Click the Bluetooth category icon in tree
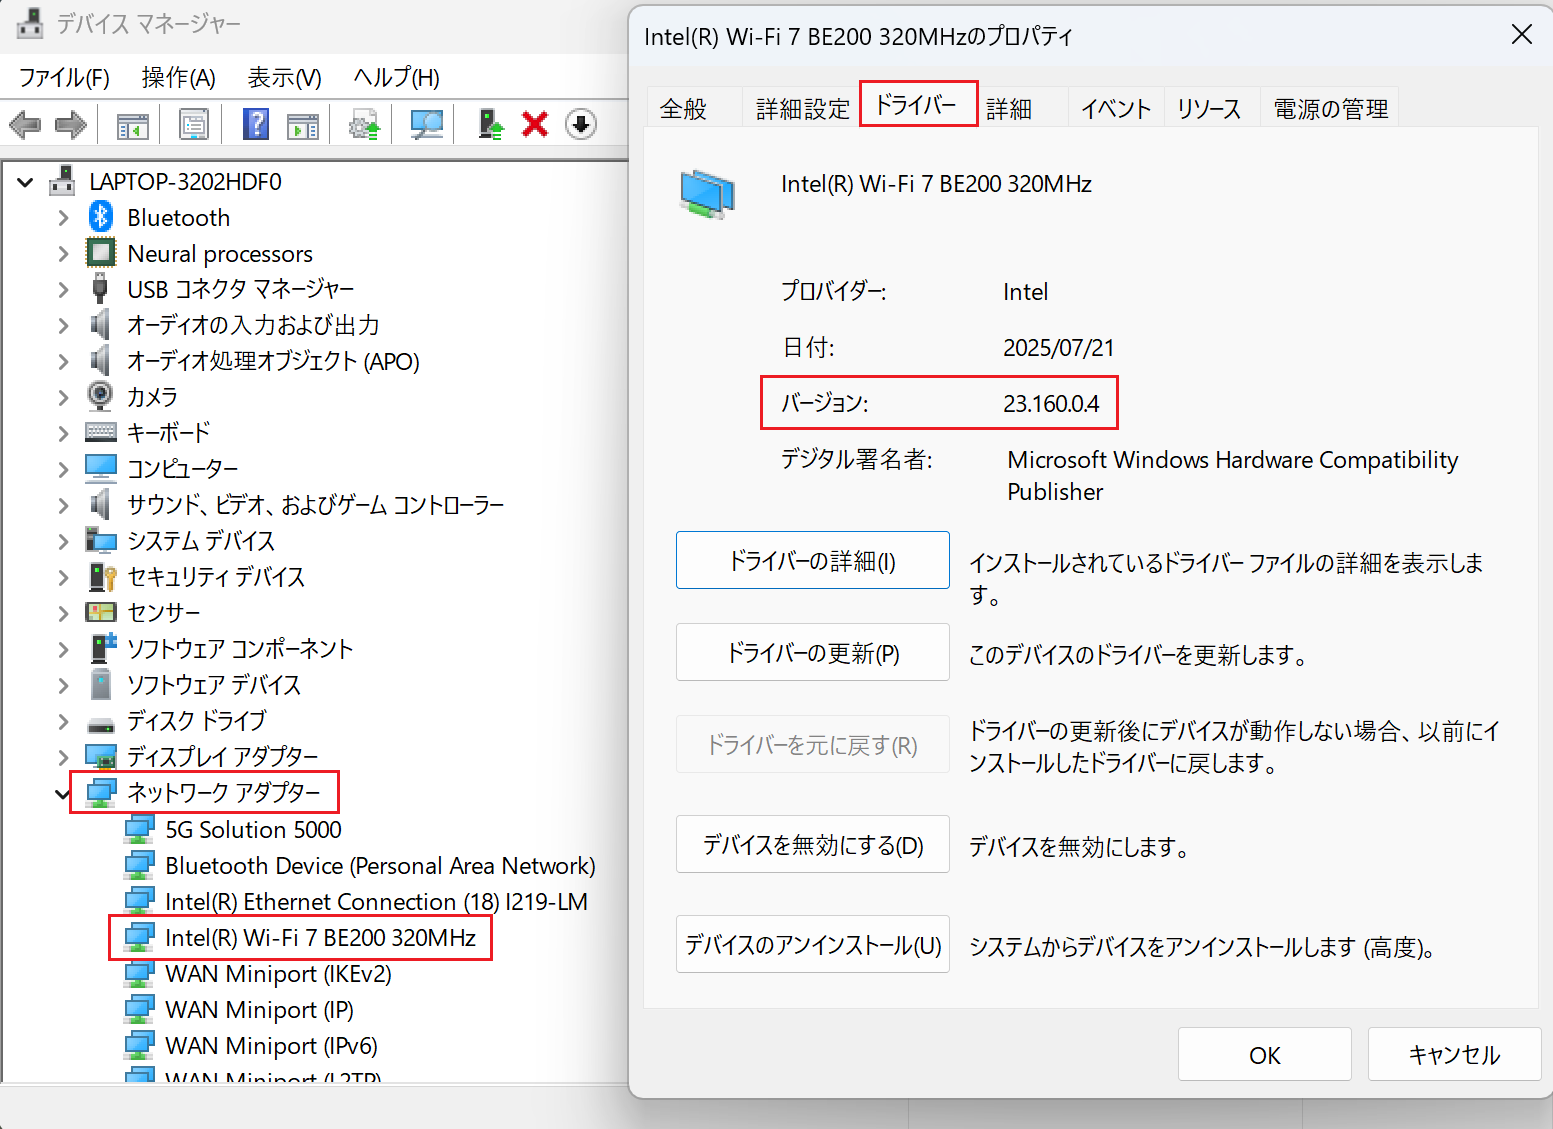1553x1129 pixels. (x=101, y=217)
